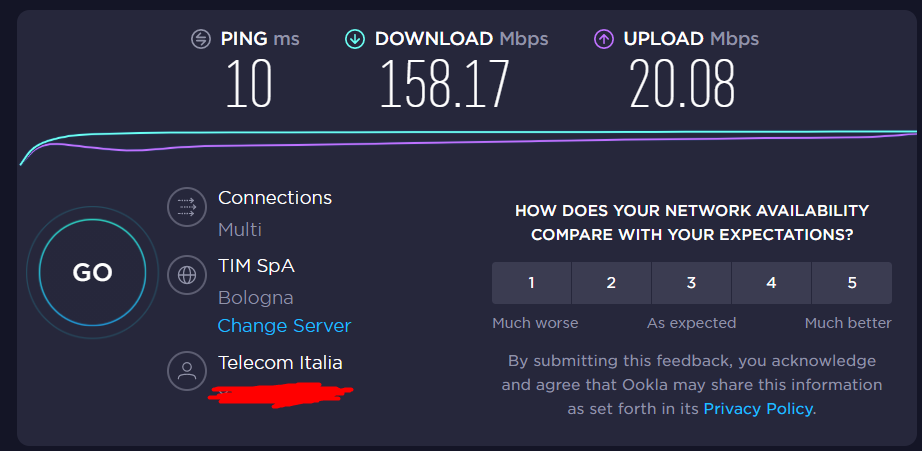Click the Connections multi-arrow icon

click(186, 207)
